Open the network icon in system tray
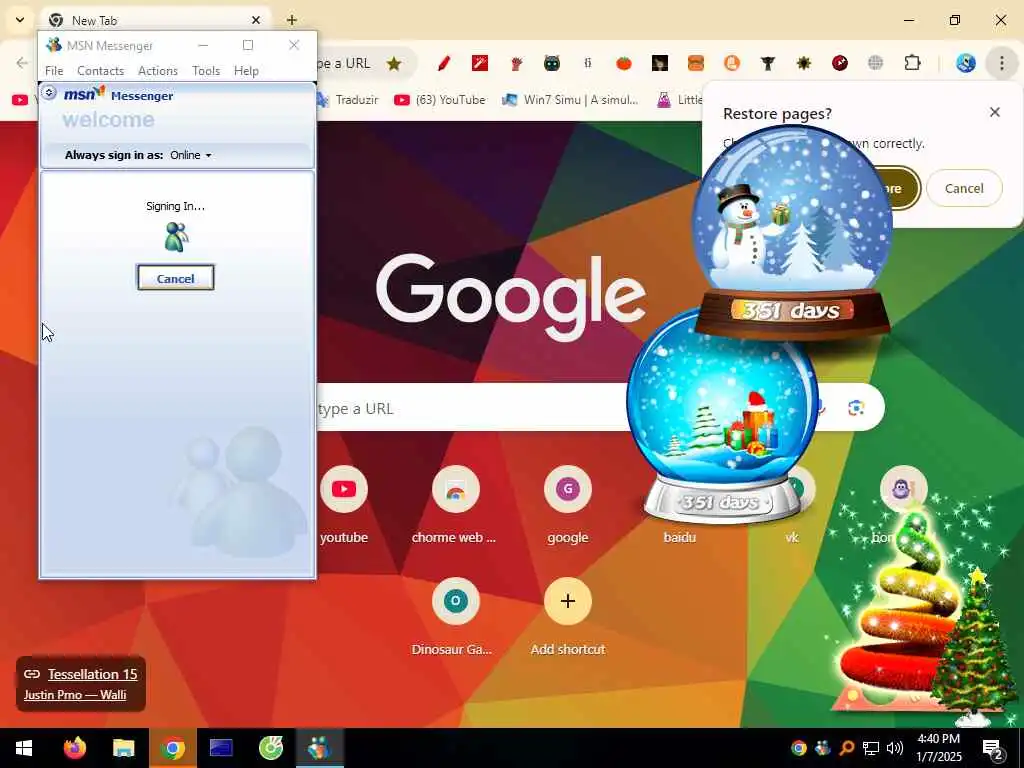 [871, 748]
